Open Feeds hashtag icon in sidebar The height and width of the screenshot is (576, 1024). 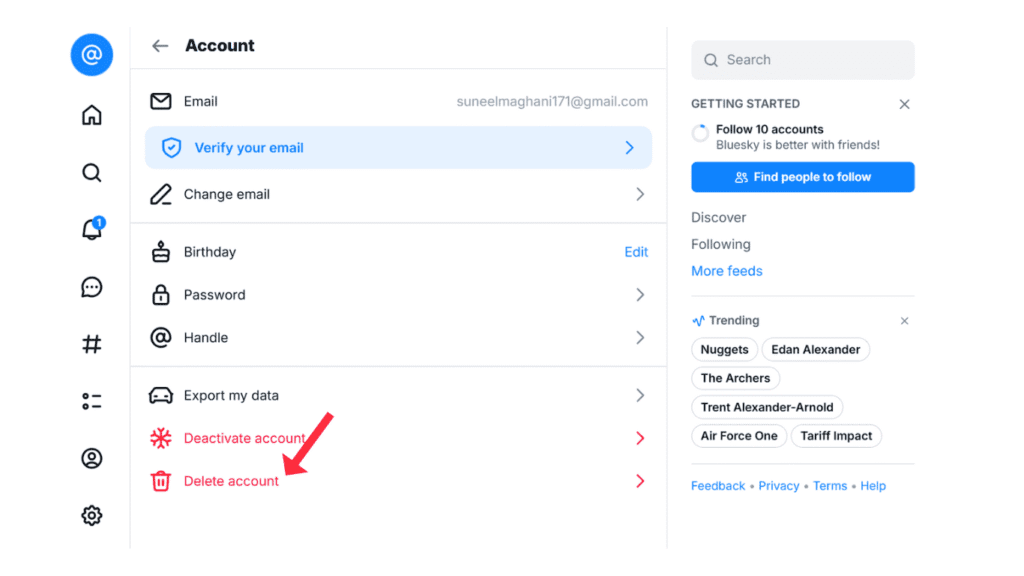92,345
